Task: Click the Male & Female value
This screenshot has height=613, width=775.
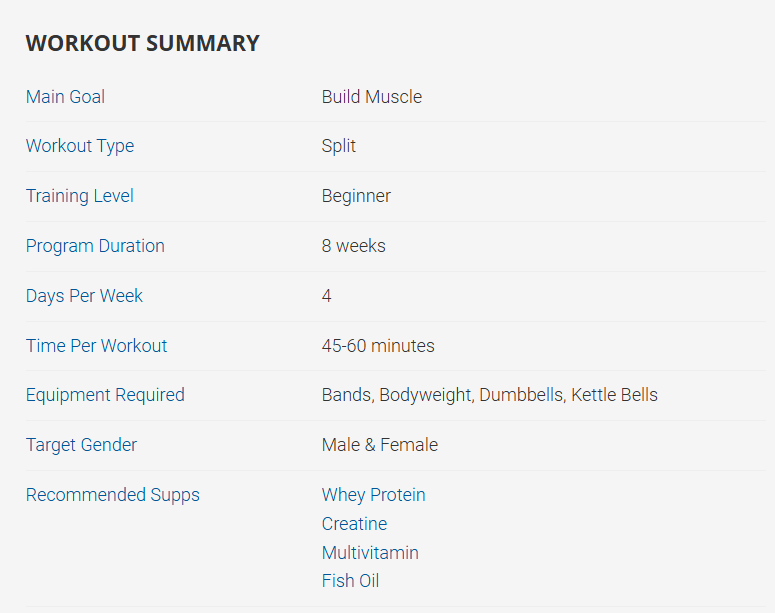Action: pyautogui.click(x=380, y=445)
